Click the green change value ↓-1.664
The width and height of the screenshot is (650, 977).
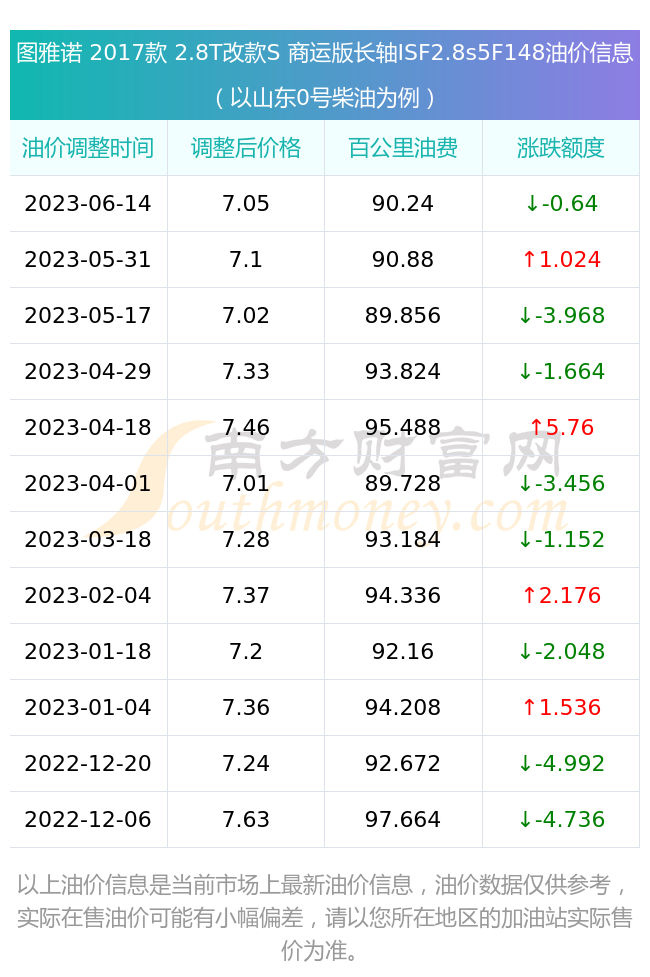[562, 372]
